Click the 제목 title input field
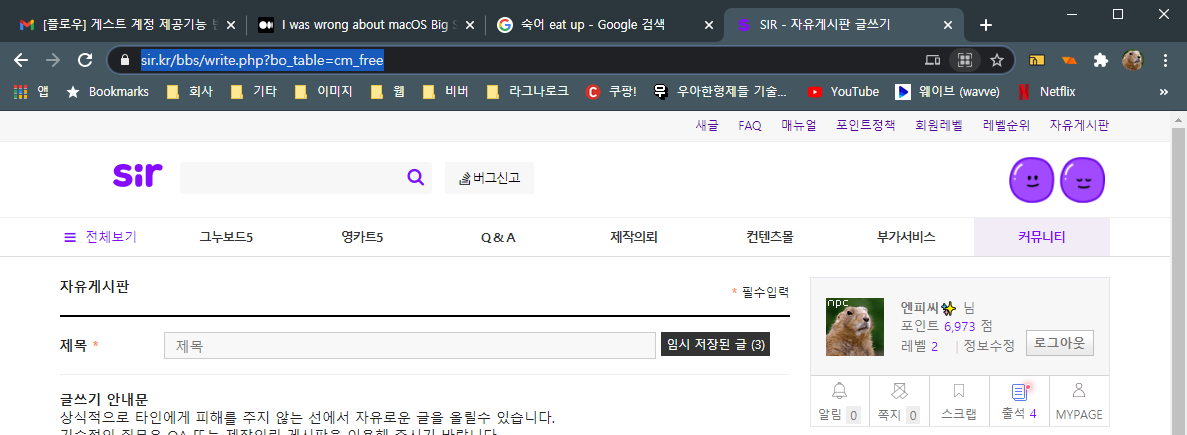This screenshot has width=1187, height=435. [x=409, y=345]
